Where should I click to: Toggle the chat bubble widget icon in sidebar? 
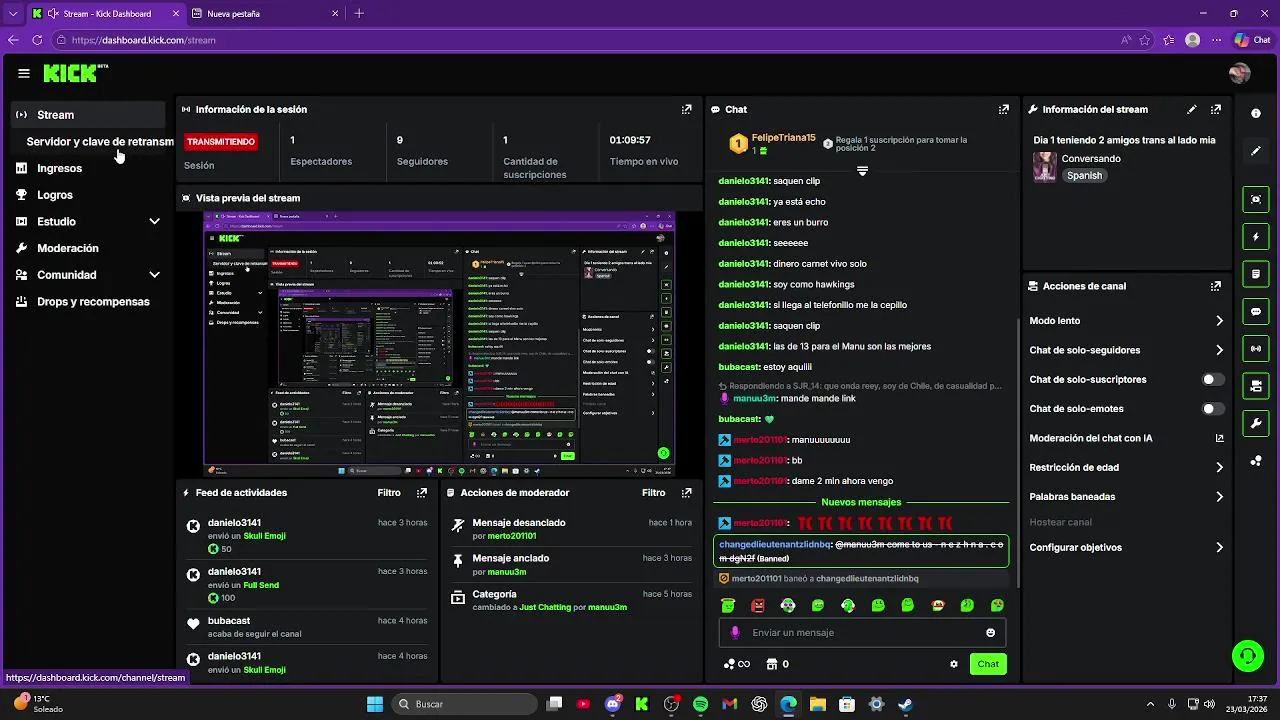click(1256, 311)
